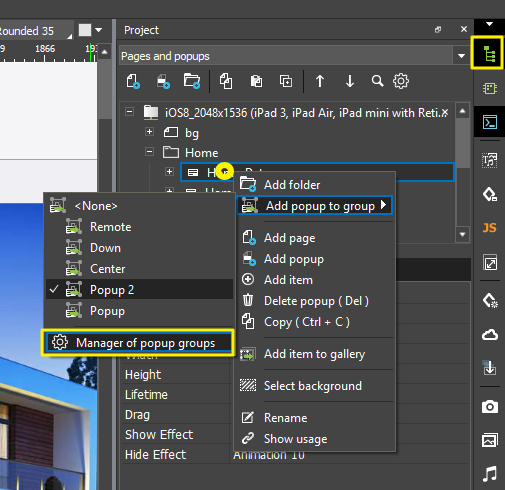The image size is (505, 490).
Task: Choose Add item in context menu
Action: [x=315, y=280]
